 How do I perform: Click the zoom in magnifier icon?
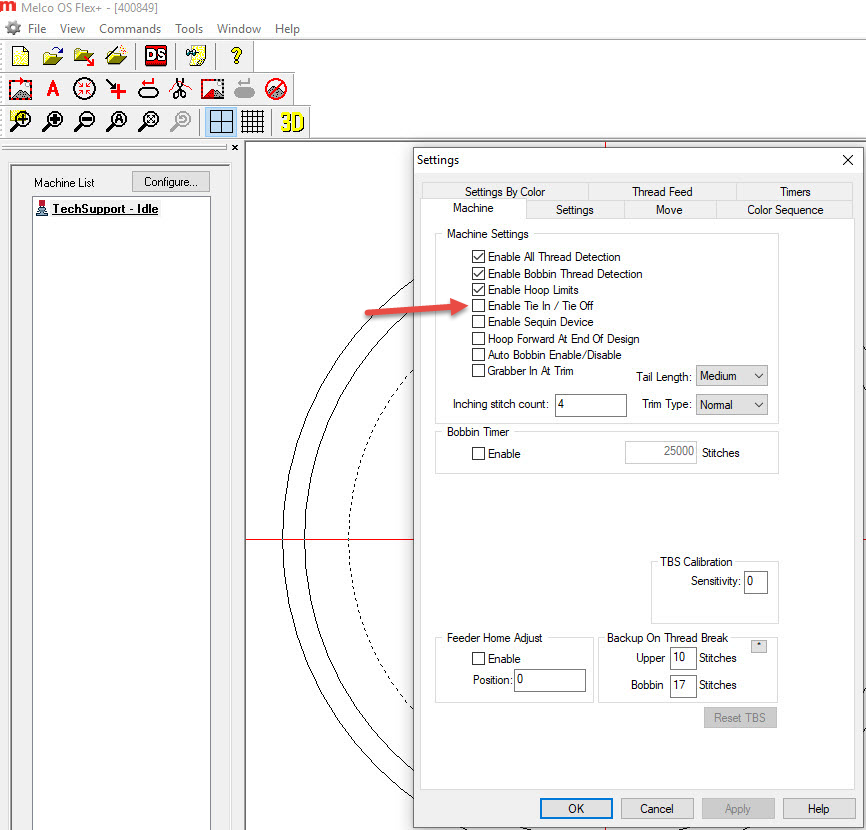point(53,122)
